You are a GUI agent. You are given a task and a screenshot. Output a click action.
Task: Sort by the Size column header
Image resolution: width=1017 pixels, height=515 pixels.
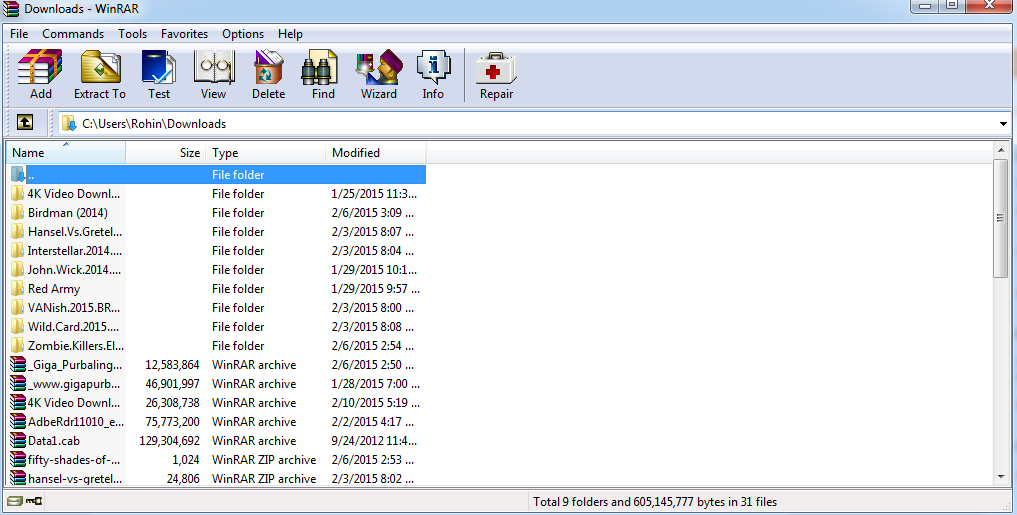click(166, 153)
